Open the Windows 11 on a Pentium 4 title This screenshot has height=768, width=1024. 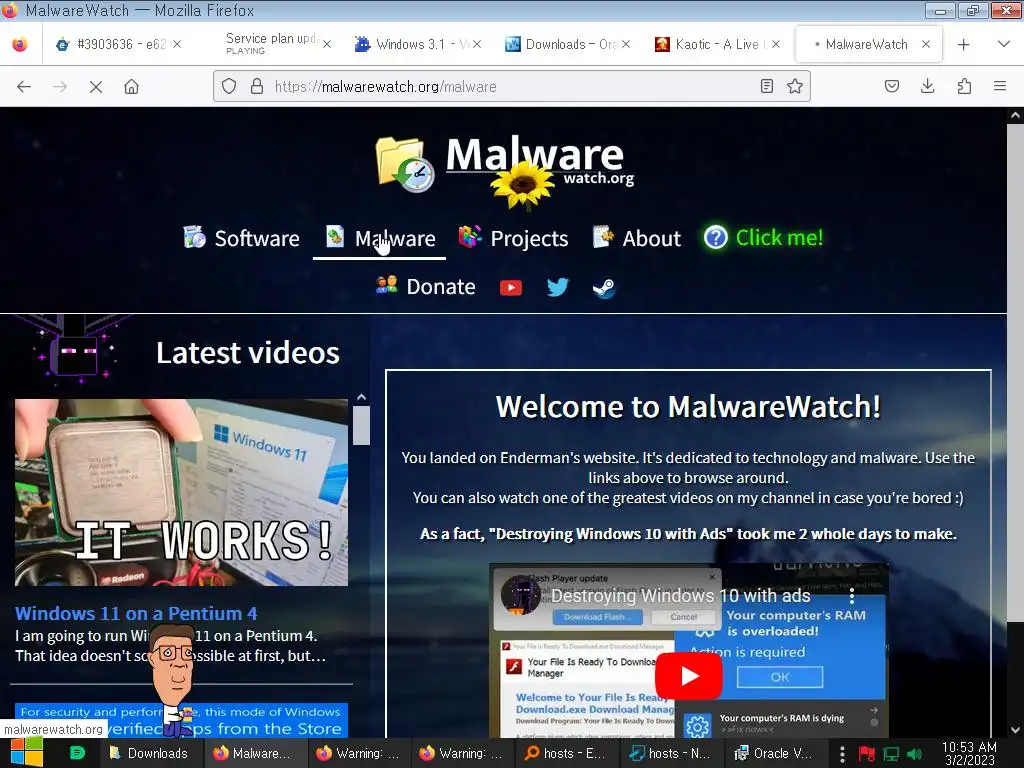(x=136, y=613)
